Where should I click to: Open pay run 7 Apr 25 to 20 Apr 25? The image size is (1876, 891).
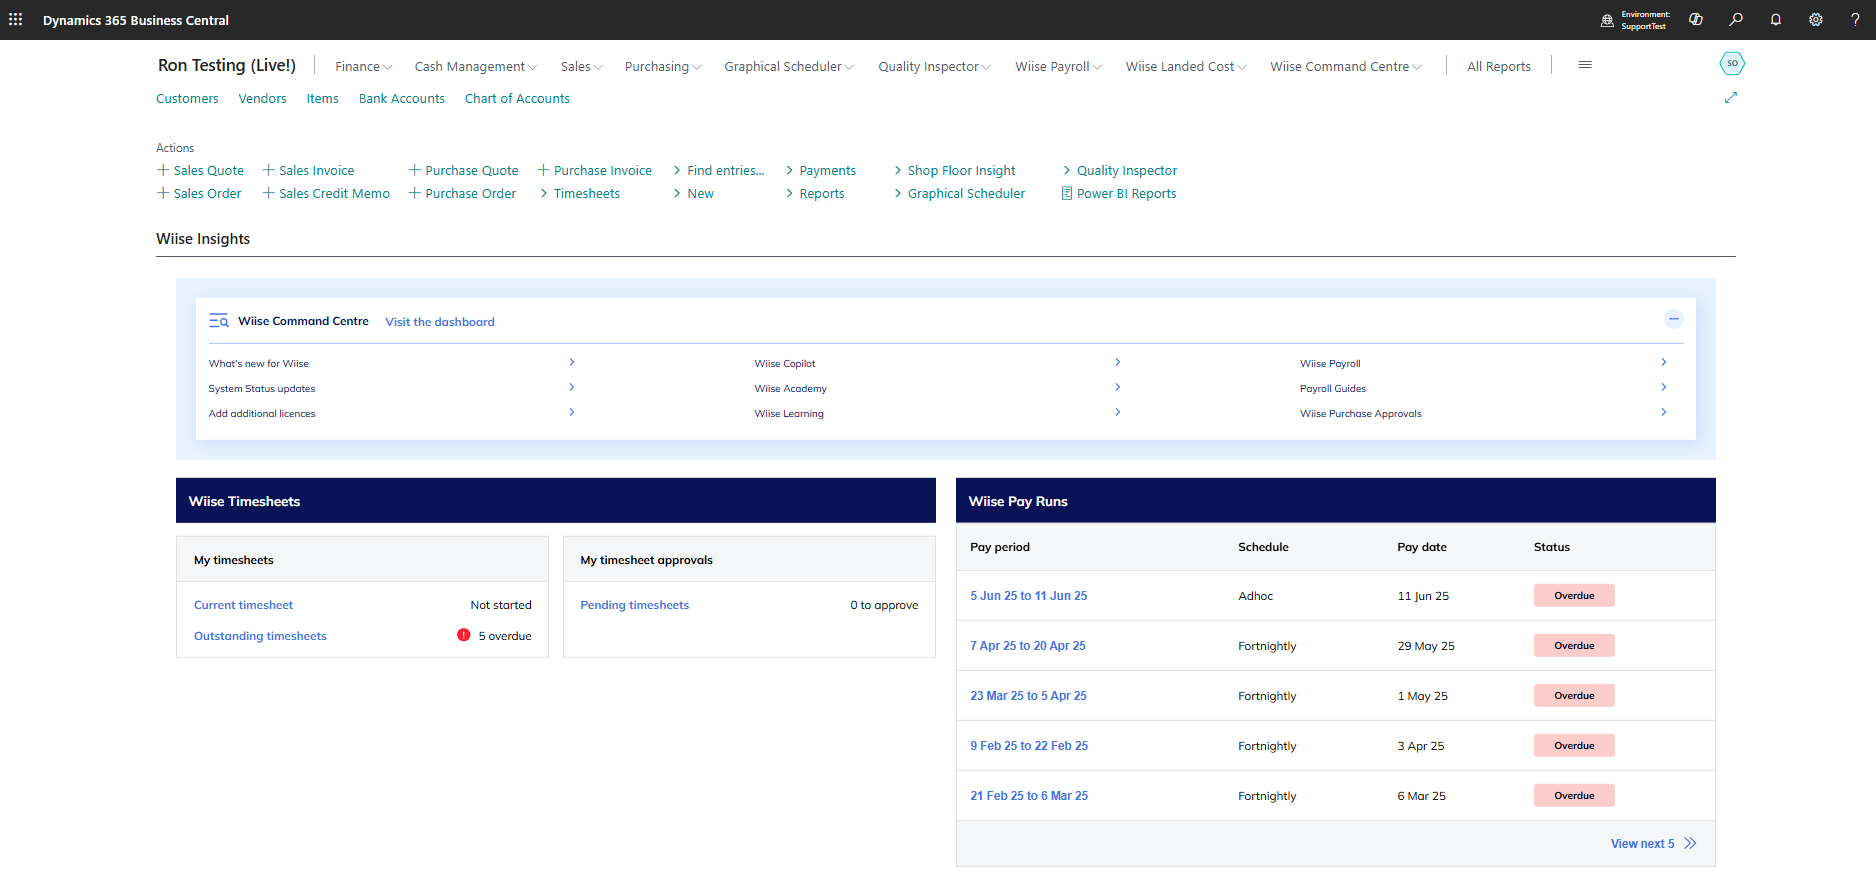pyautogui.click(x=1028, y=646)
